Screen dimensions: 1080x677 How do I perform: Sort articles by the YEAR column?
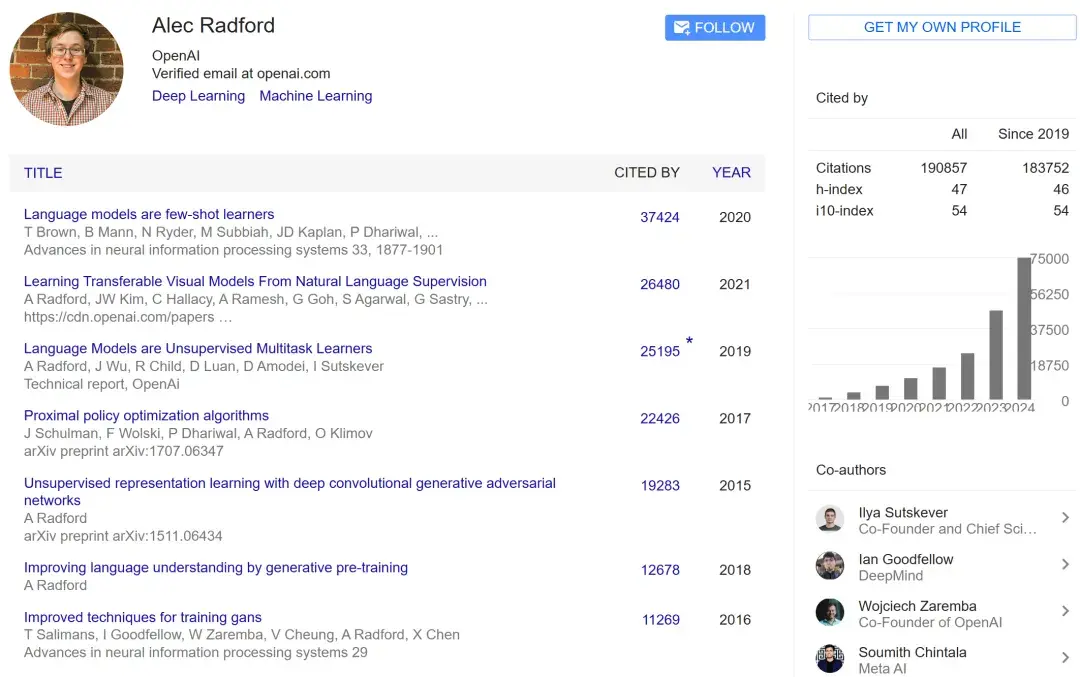(x=731, y=172)
